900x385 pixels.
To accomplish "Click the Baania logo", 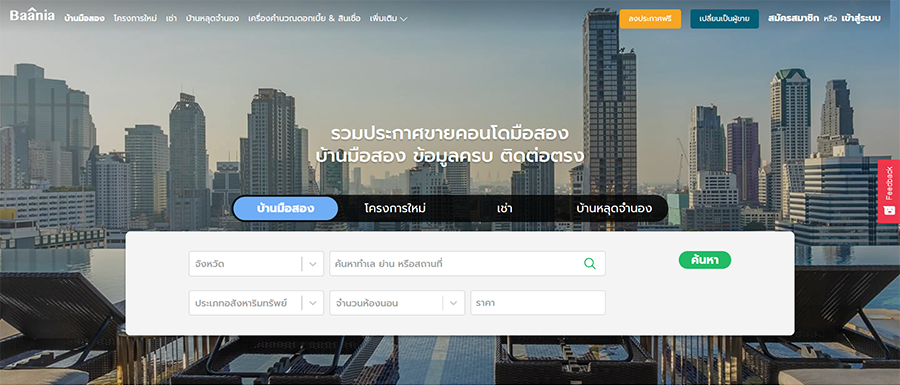I will (x=32, y=15).
